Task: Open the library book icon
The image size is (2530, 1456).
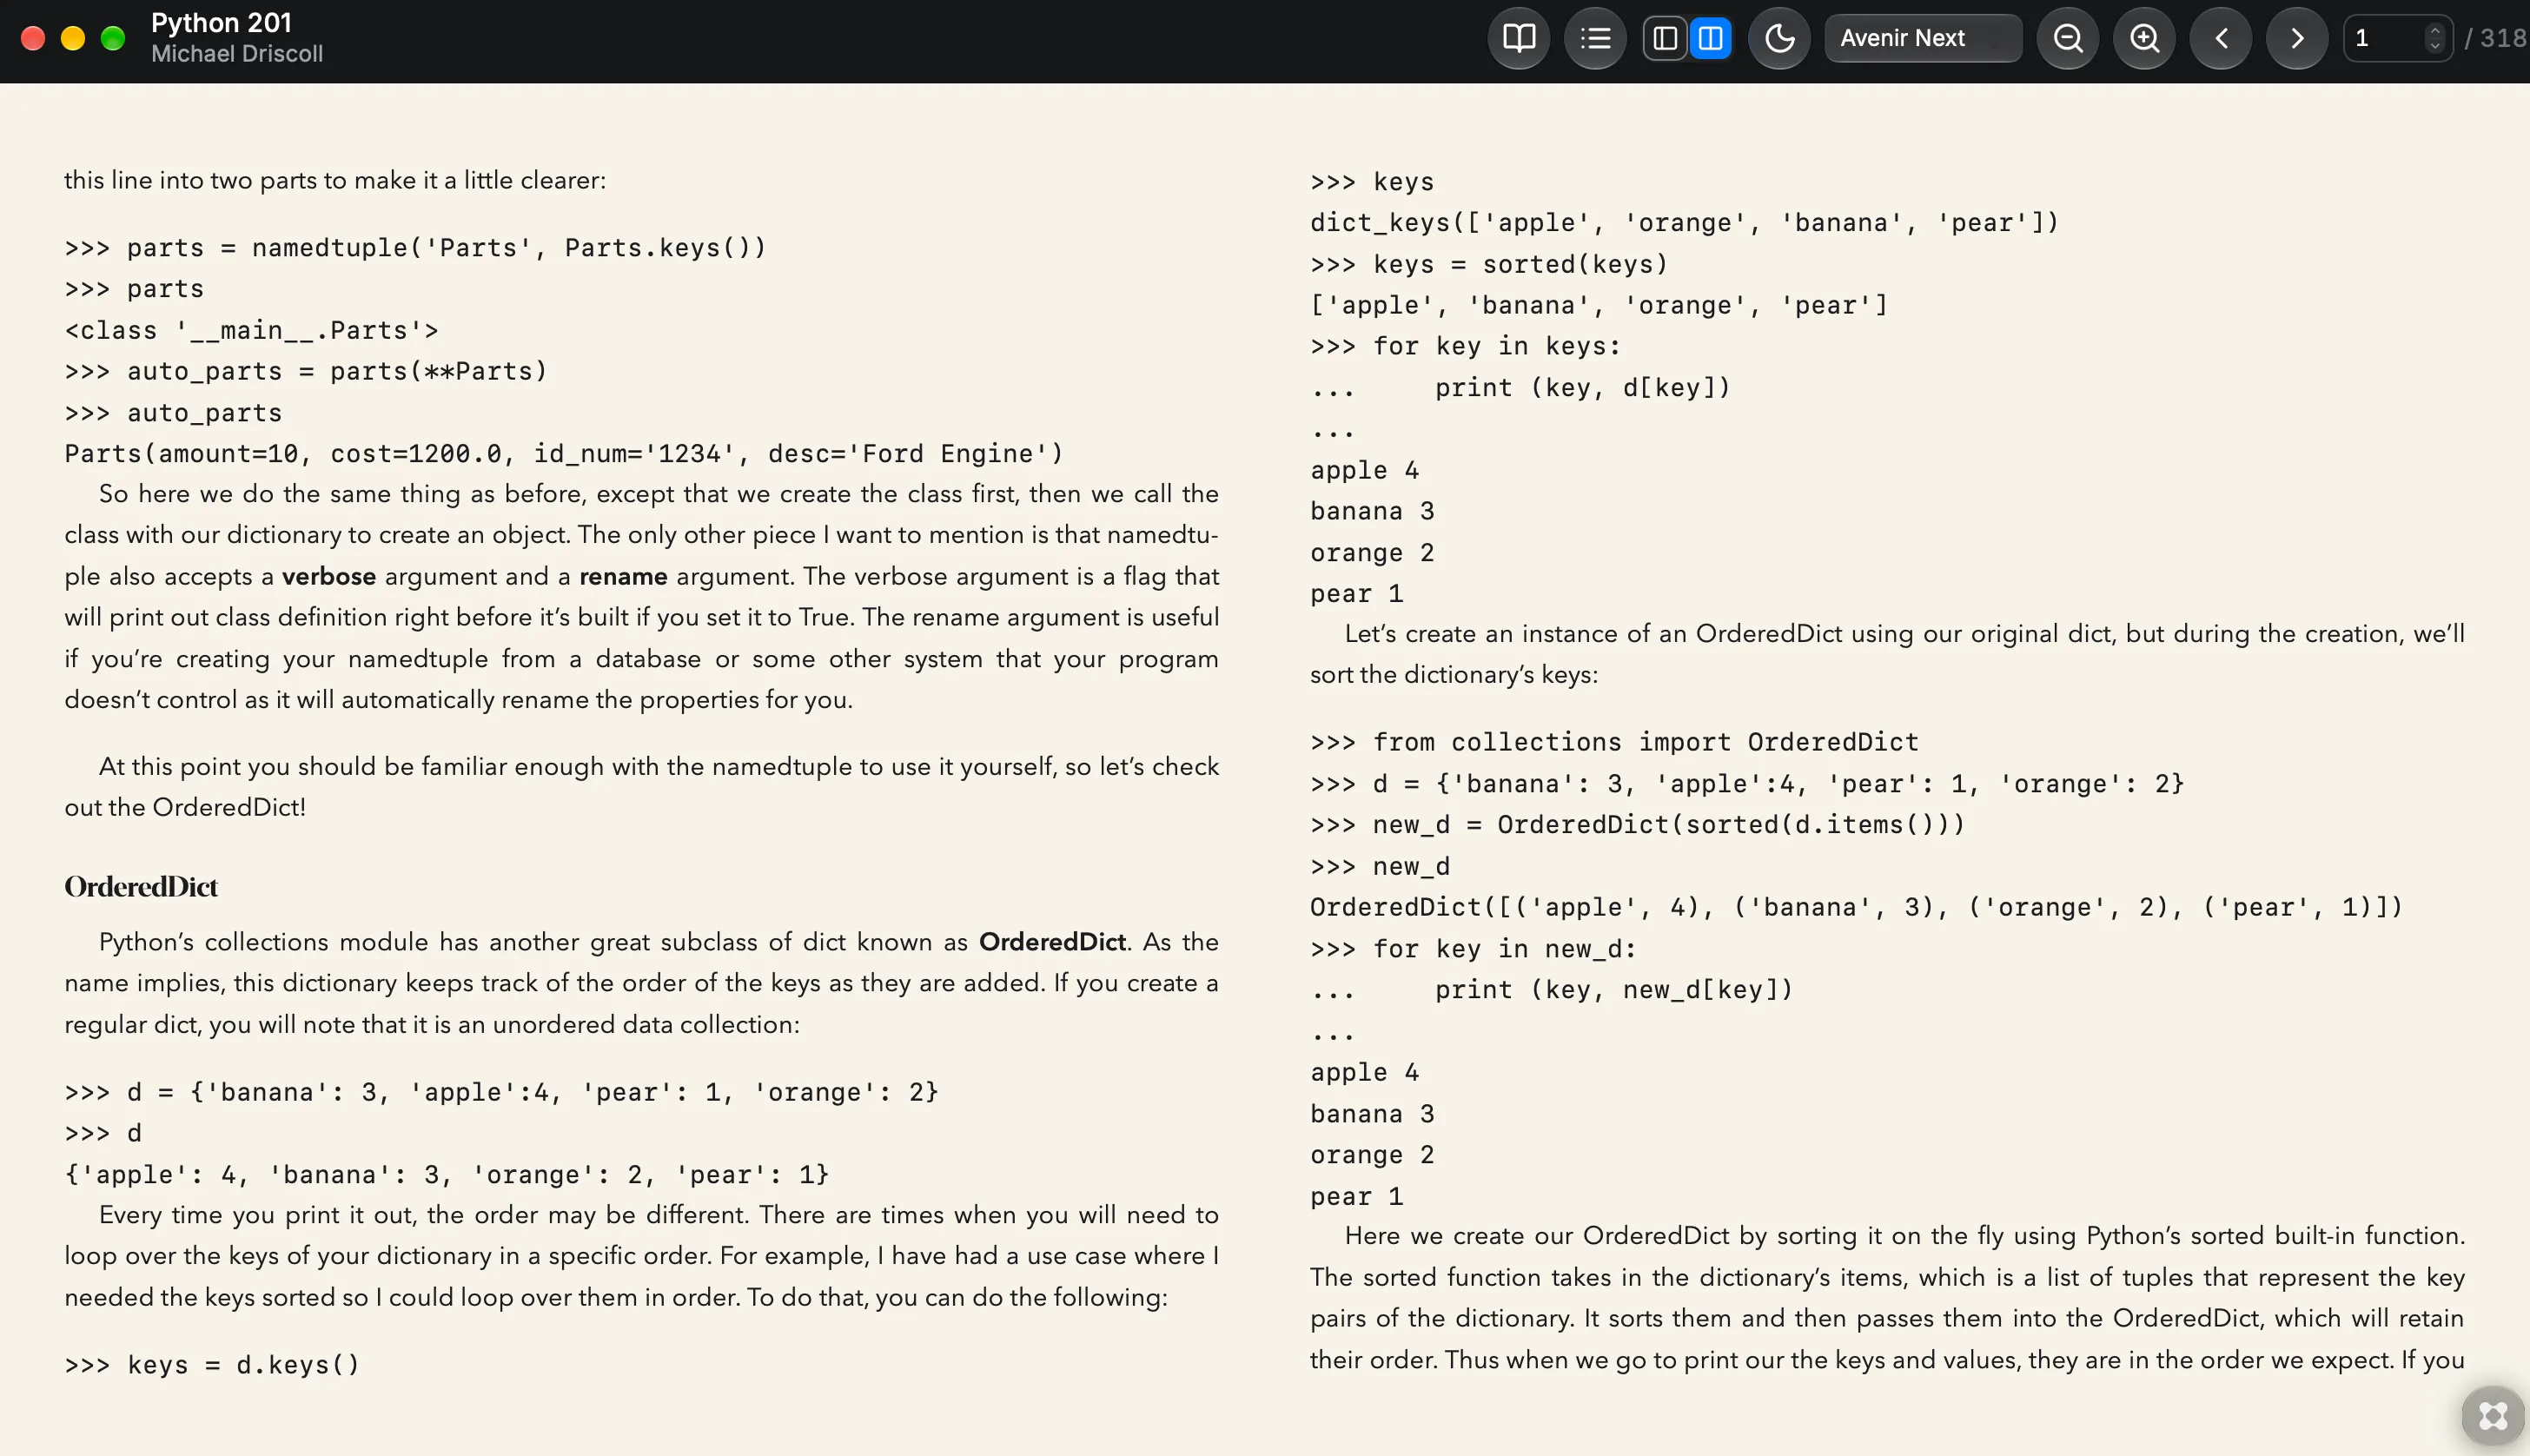Action: tap(1518, 38)
